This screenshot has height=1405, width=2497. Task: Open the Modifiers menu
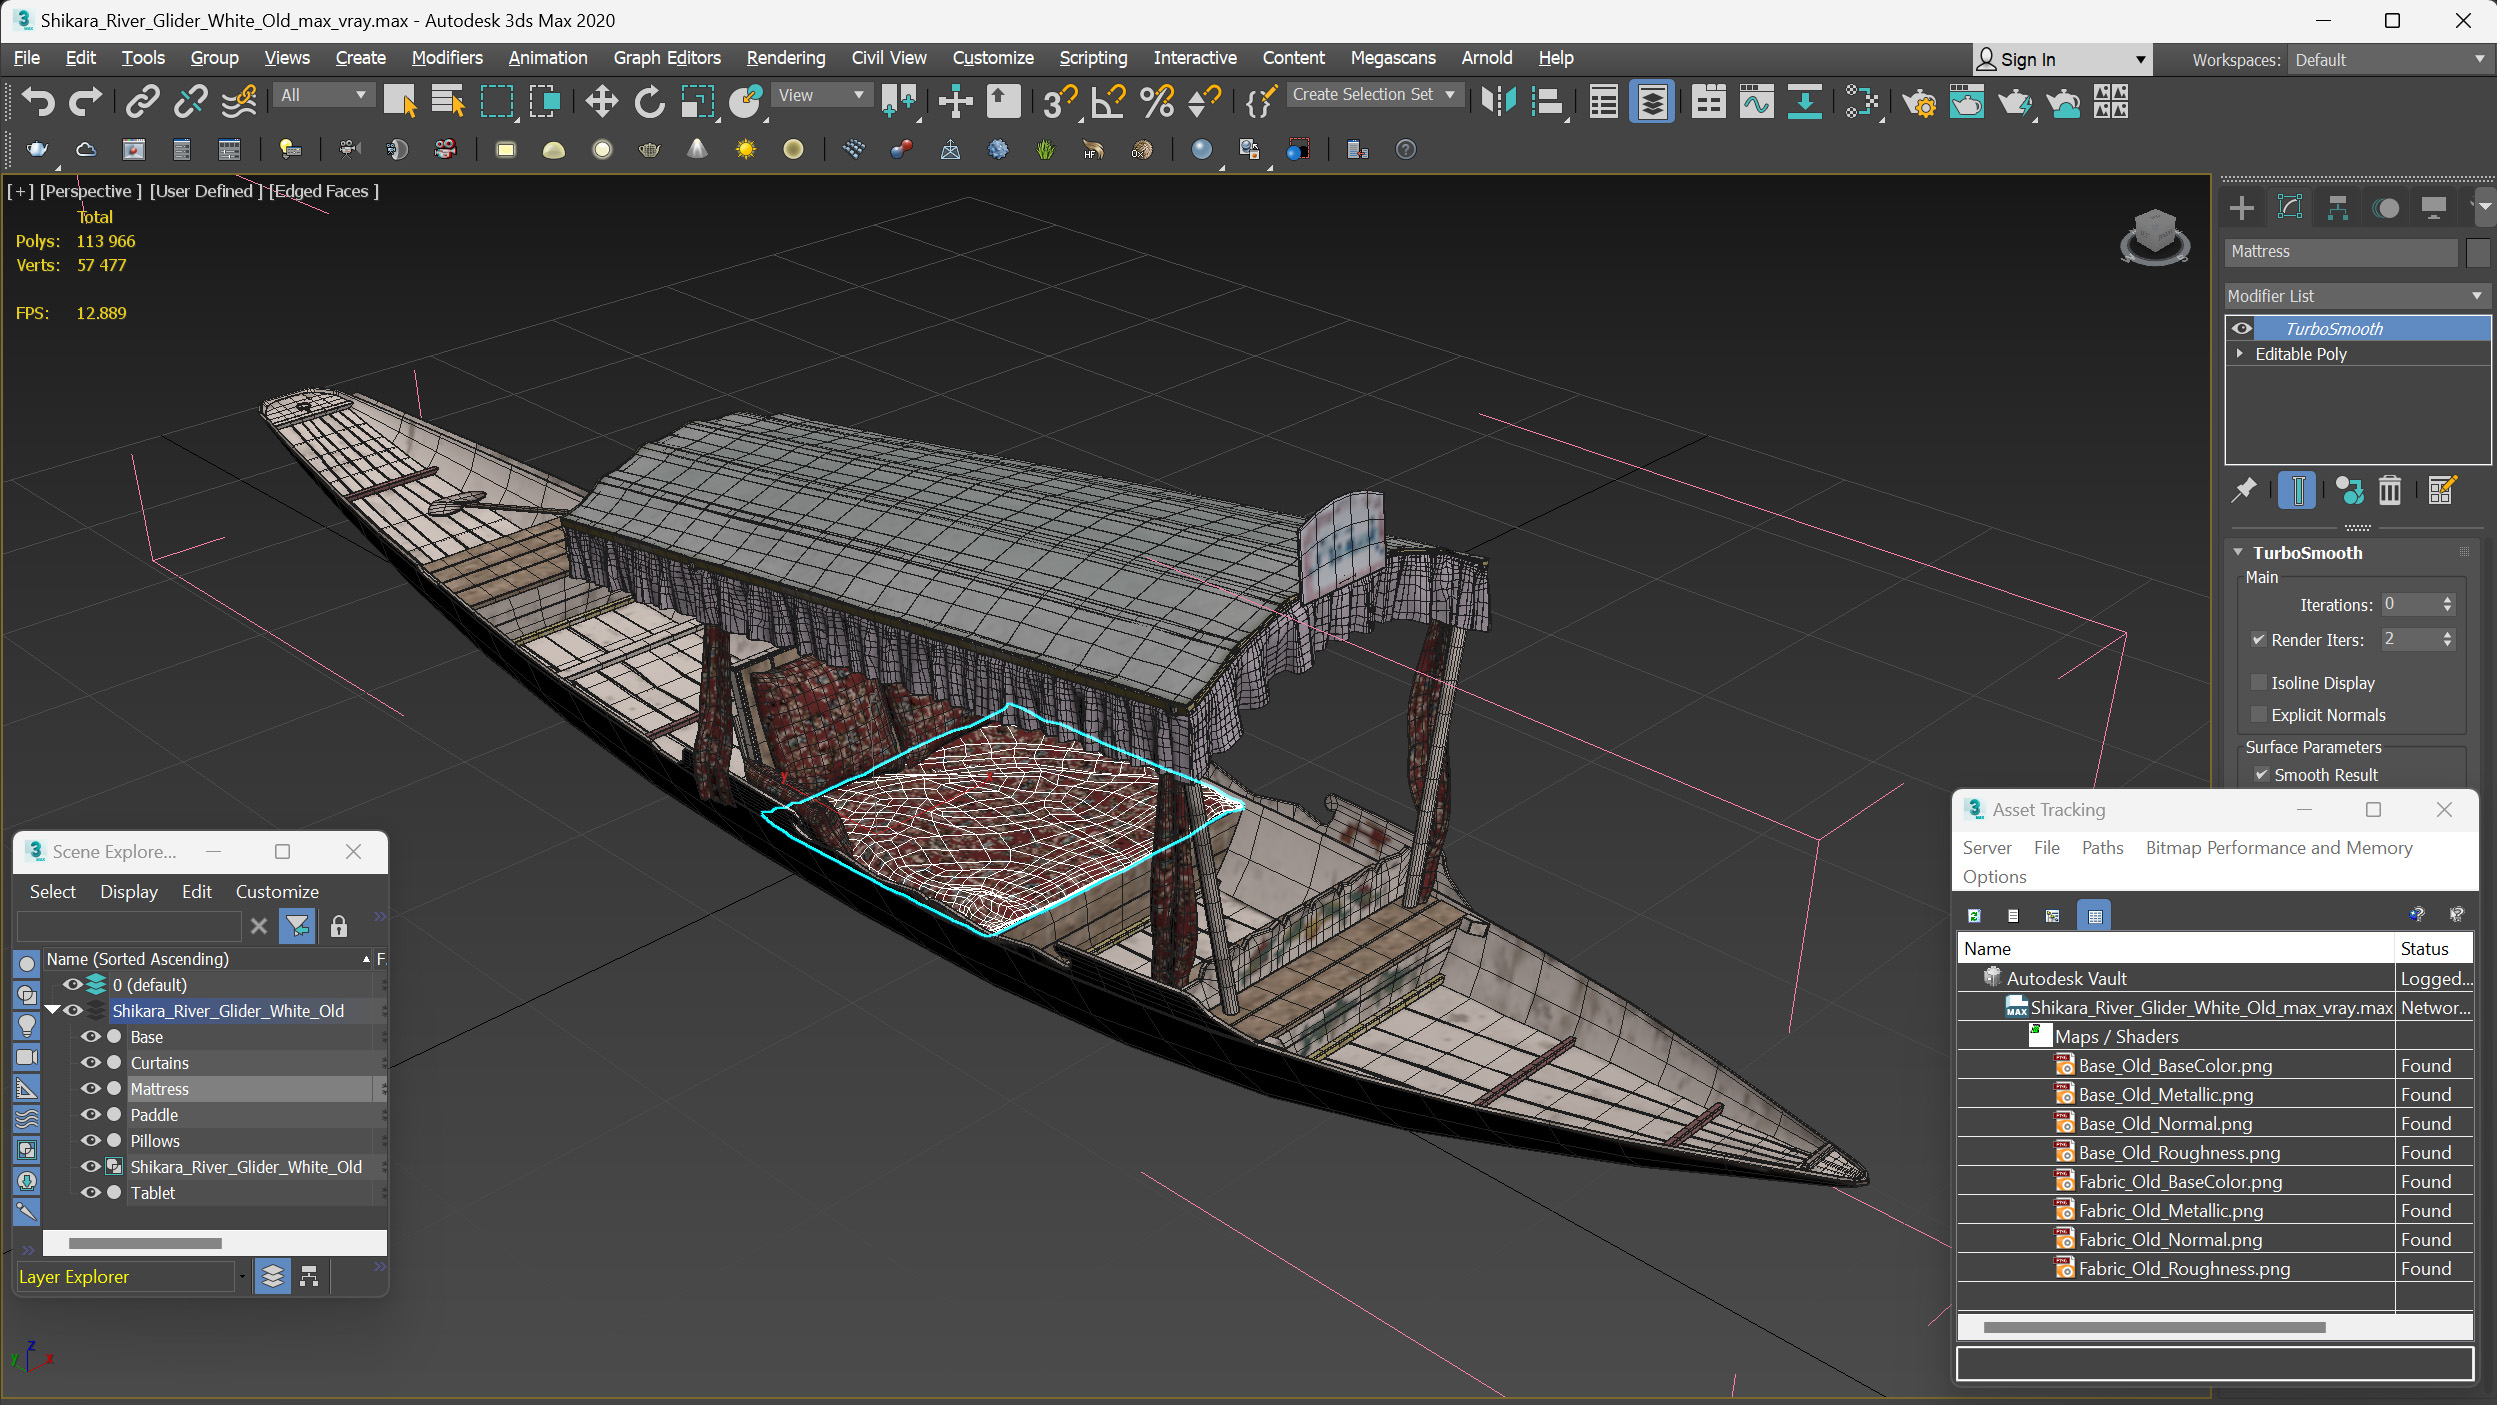[446, 58]
